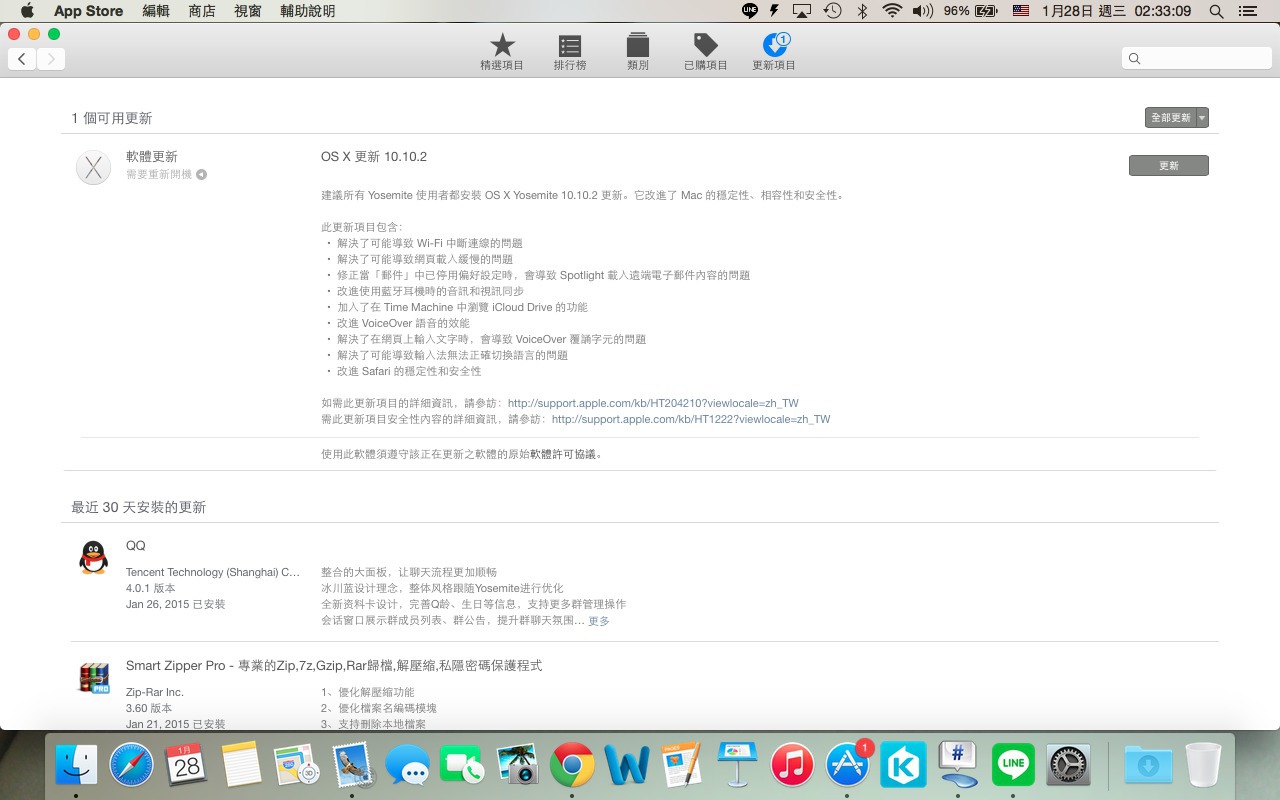Open the 更新項目 Updates tab
This screenshot has height=800, width=1280.
pyautogui.click(x=774, y=51)
